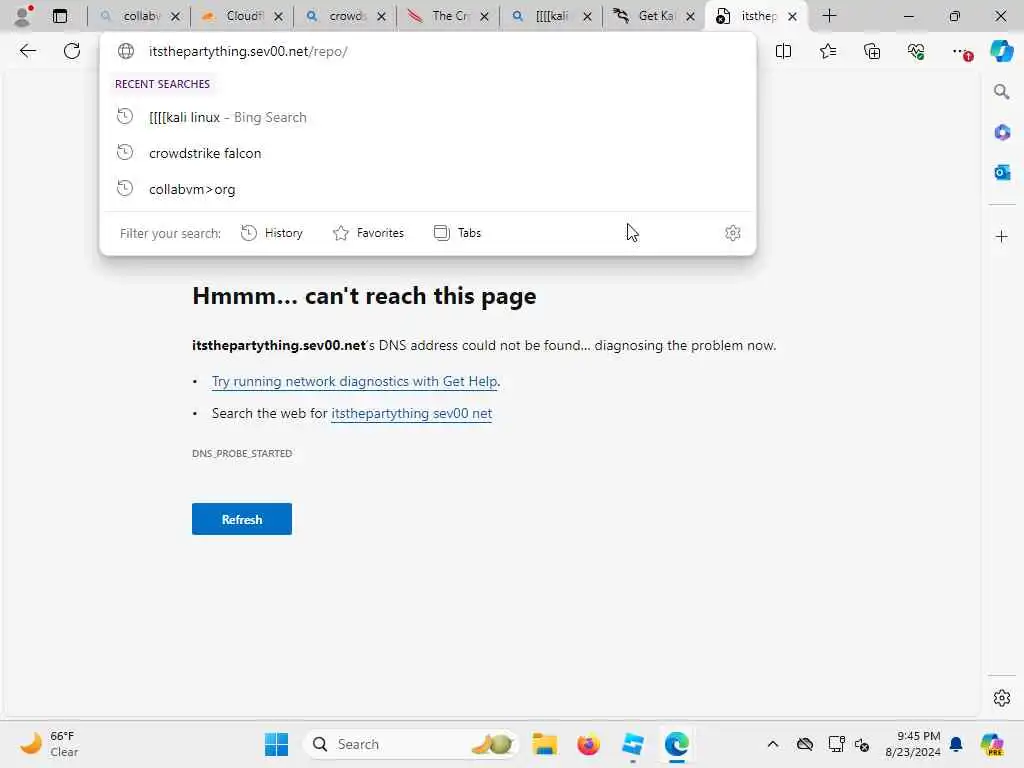Open sidebar Microsoft 365 icon
Viewport: 1024px width, 768px height.
click(1002, 133)
